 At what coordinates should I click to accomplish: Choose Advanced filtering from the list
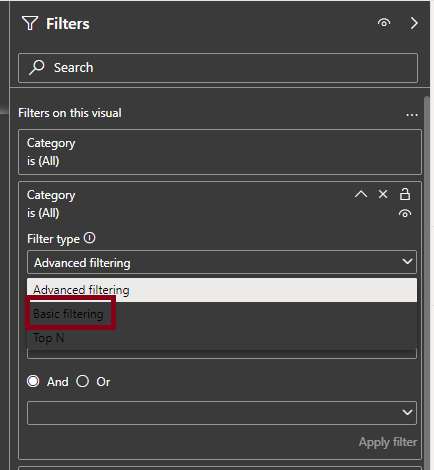[x=222, y=290]
